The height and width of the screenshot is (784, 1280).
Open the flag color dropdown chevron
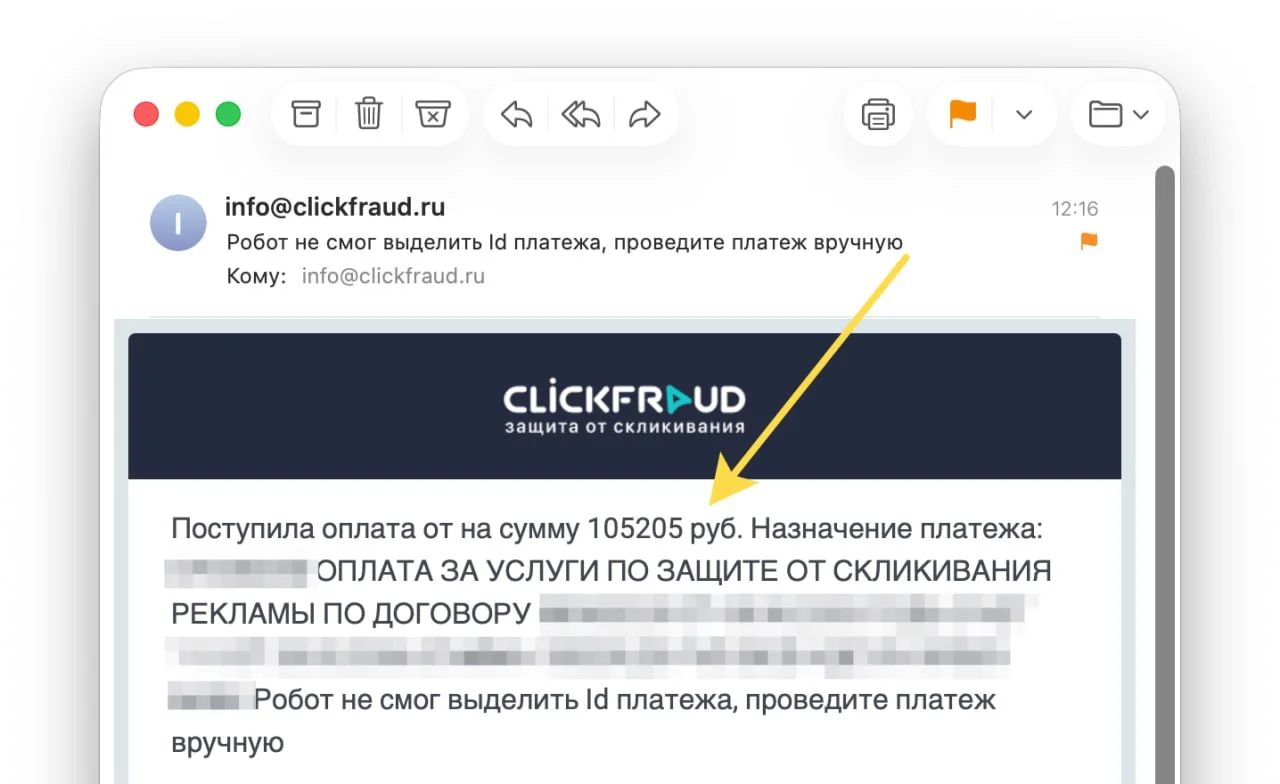point(1023,115)
